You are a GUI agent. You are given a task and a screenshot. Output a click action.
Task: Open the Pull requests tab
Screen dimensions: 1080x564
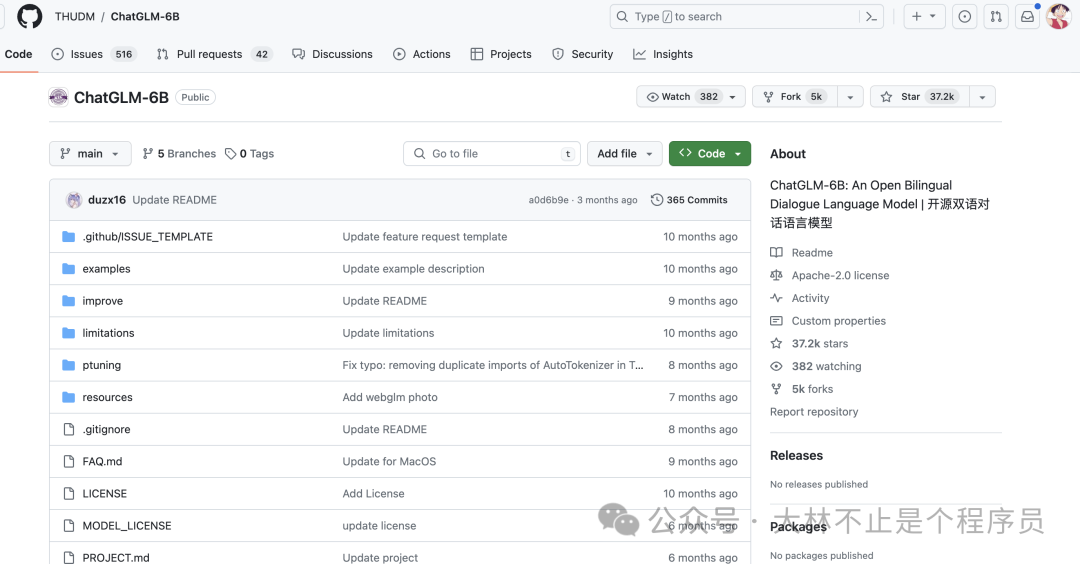[215, 54]
